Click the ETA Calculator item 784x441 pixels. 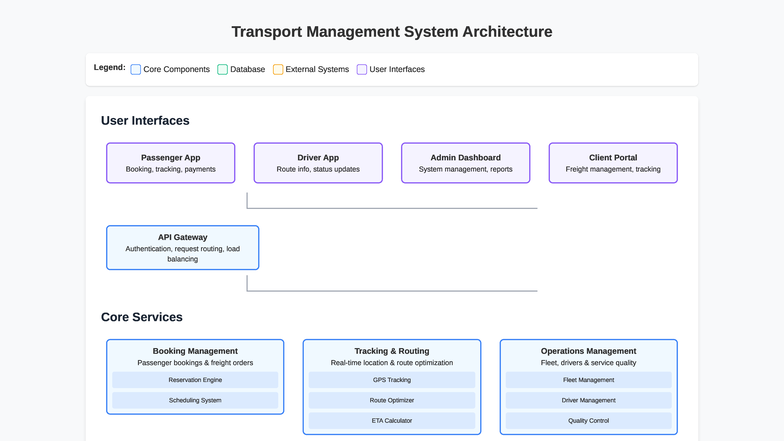click(x=392, y=421)
